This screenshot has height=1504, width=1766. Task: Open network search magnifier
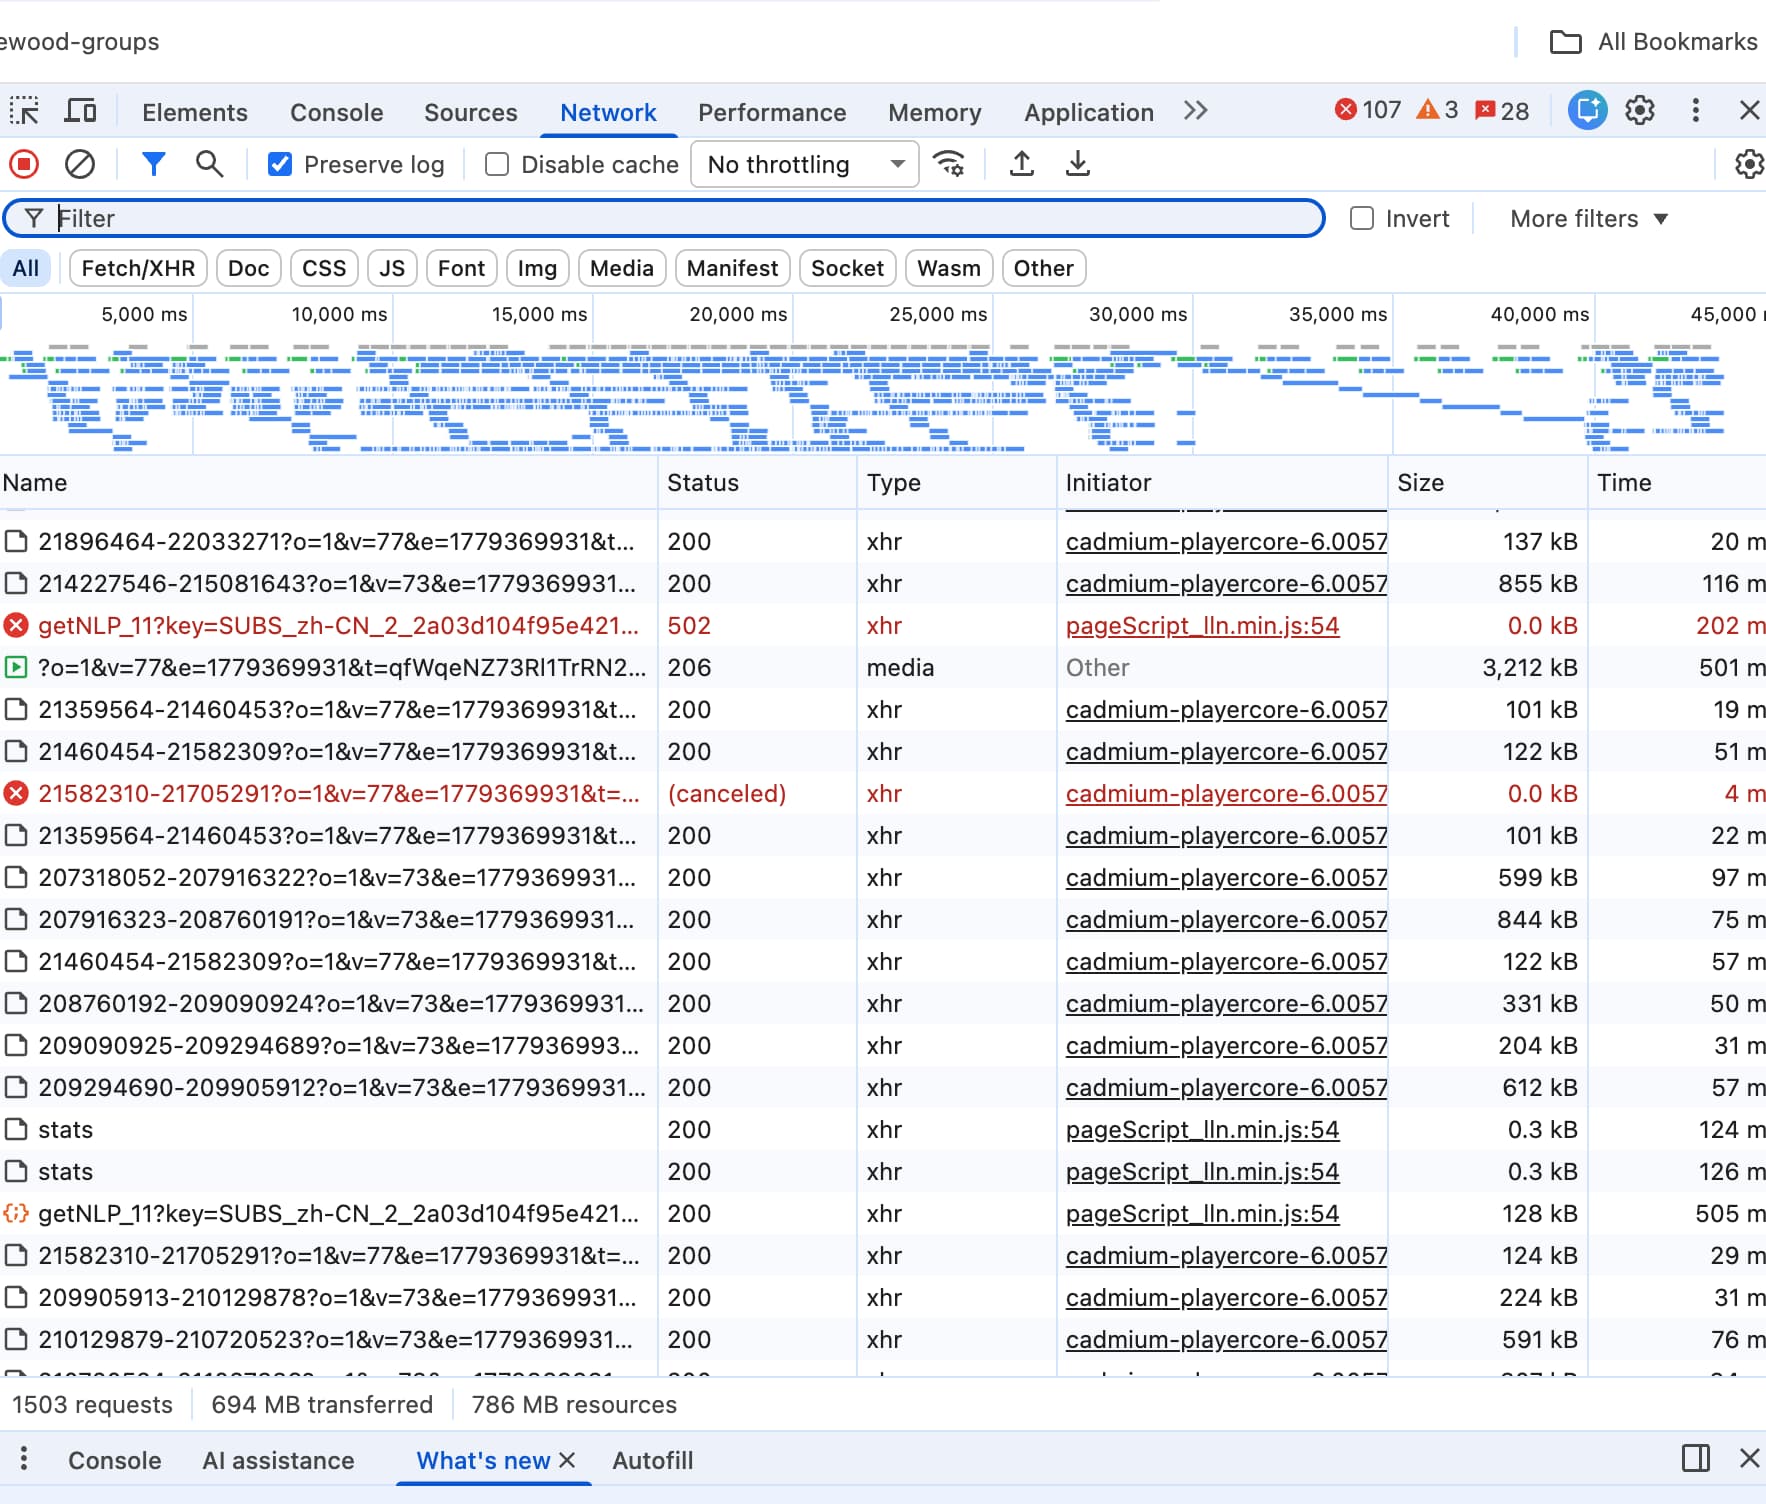(x=209, y=164)
